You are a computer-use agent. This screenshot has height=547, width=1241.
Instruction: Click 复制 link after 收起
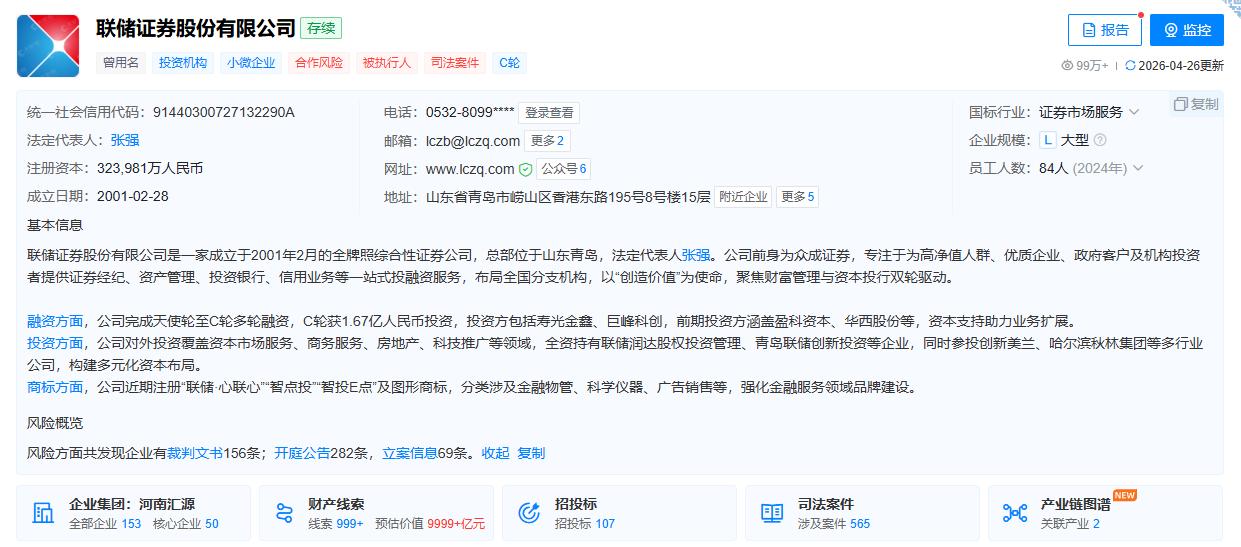tap(531, 453)
